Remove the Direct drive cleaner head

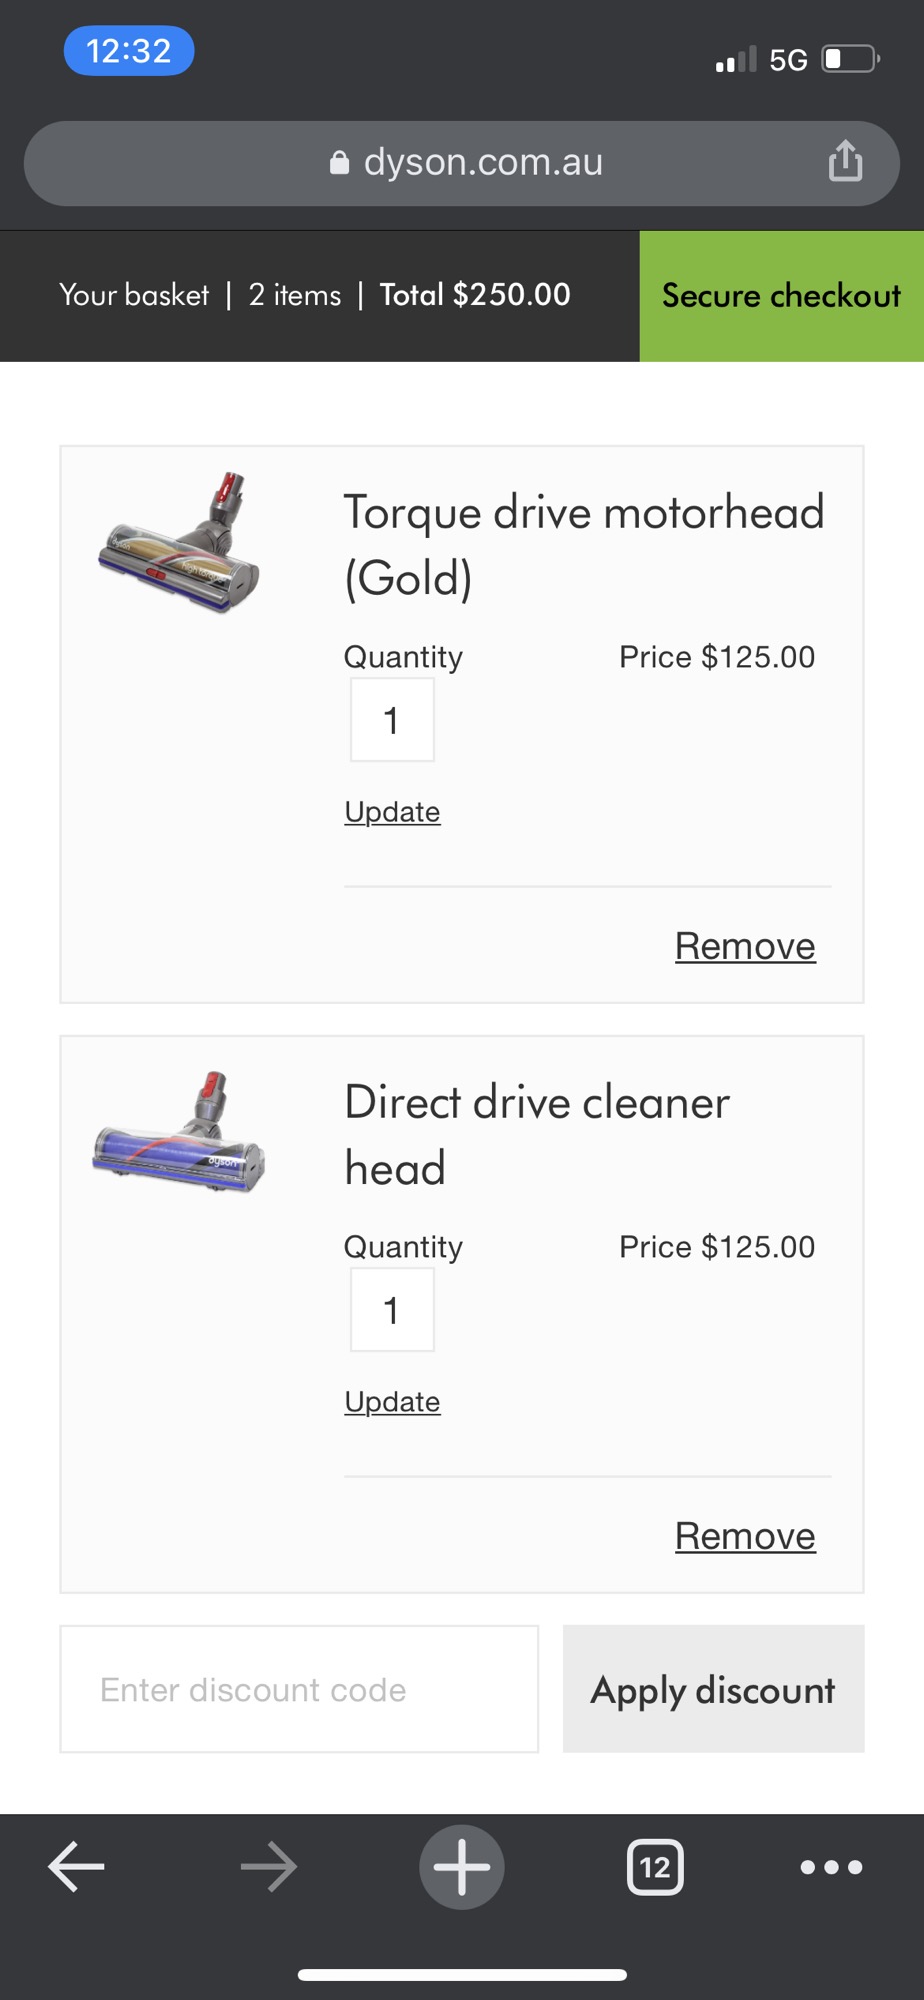pos(745,1536)
